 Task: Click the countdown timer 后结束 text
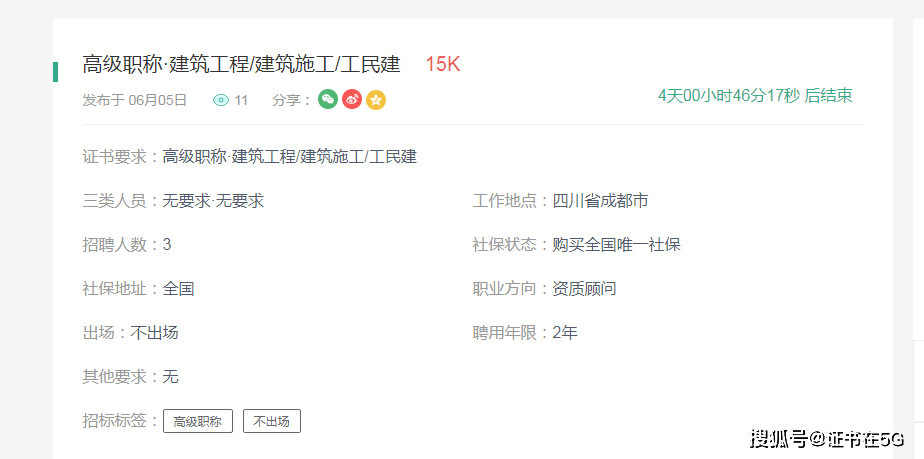coord(755,96)
